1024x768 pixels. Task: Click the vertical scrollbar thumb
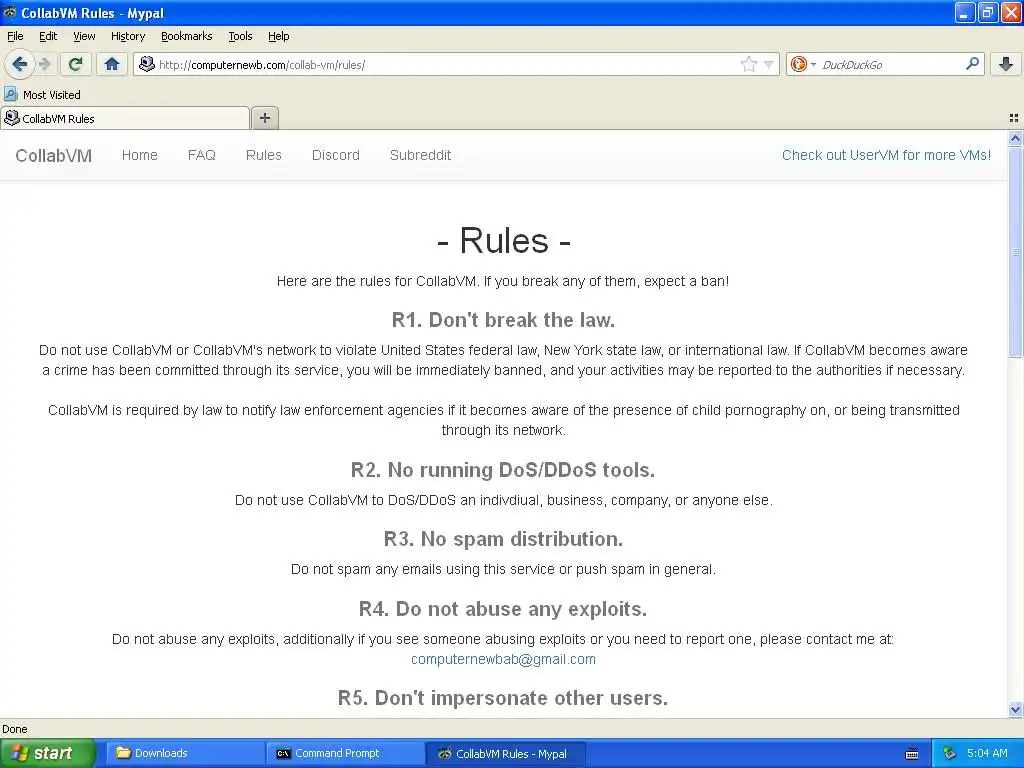1015,251
